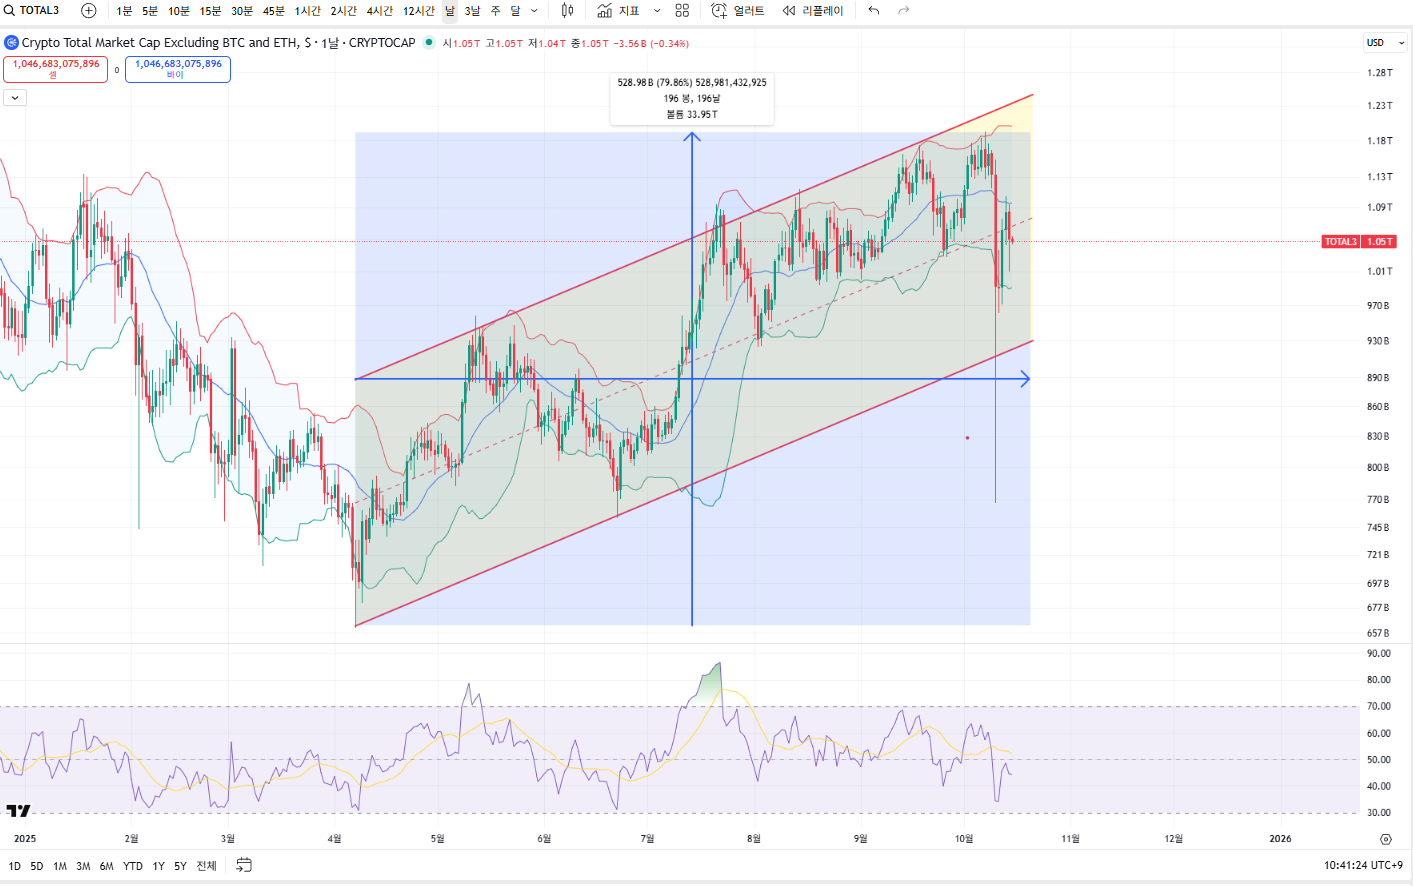The width and height of the screenshot is (1413, 886).
Task: Select the 45분 timeframe
Action: (x=274, y=11)
